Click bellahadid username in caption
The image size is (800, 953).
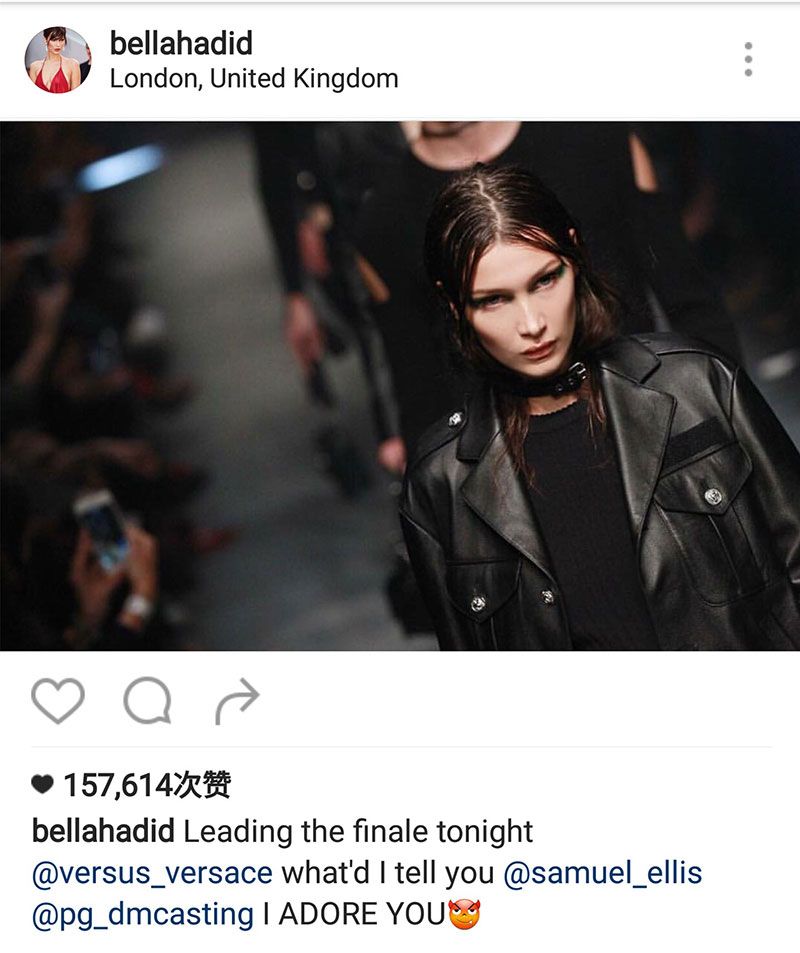[x=103, y=831]
